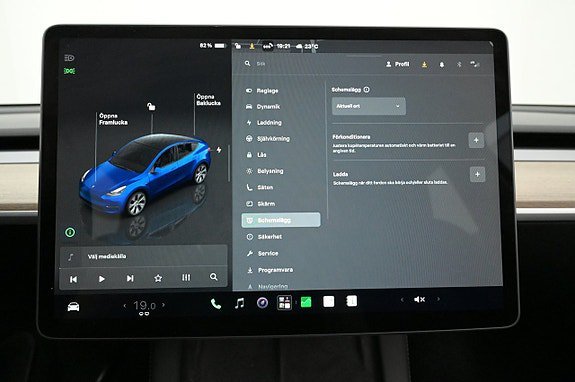Open media search magnifier icon
This screenshot has height=382, width=575.
click(213, 277)
